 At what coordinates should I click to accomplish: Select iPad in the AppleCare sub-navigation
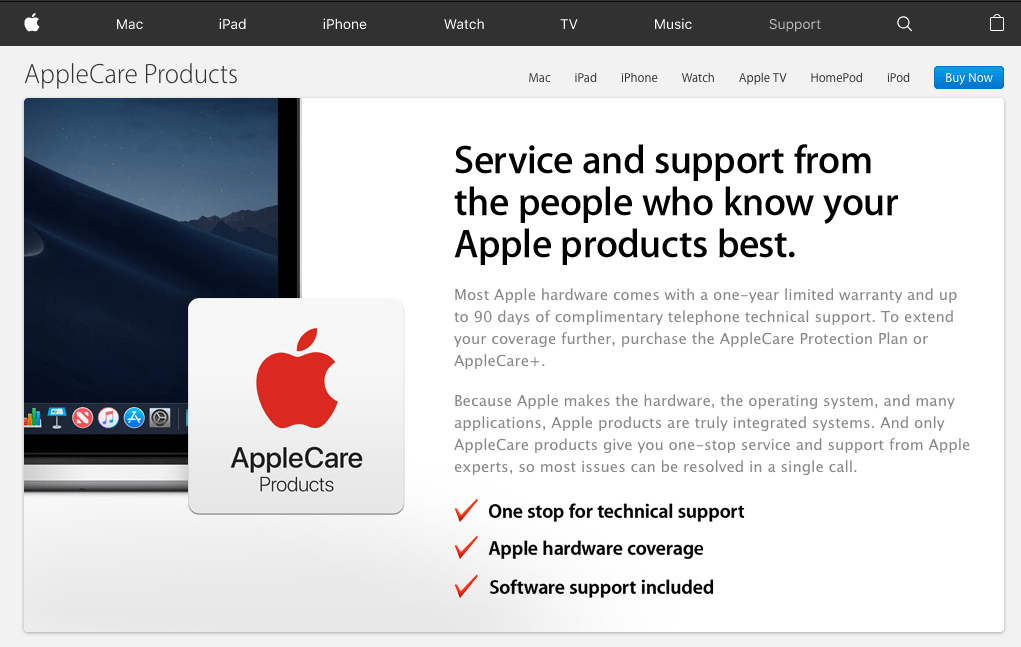tap(585, 77)
